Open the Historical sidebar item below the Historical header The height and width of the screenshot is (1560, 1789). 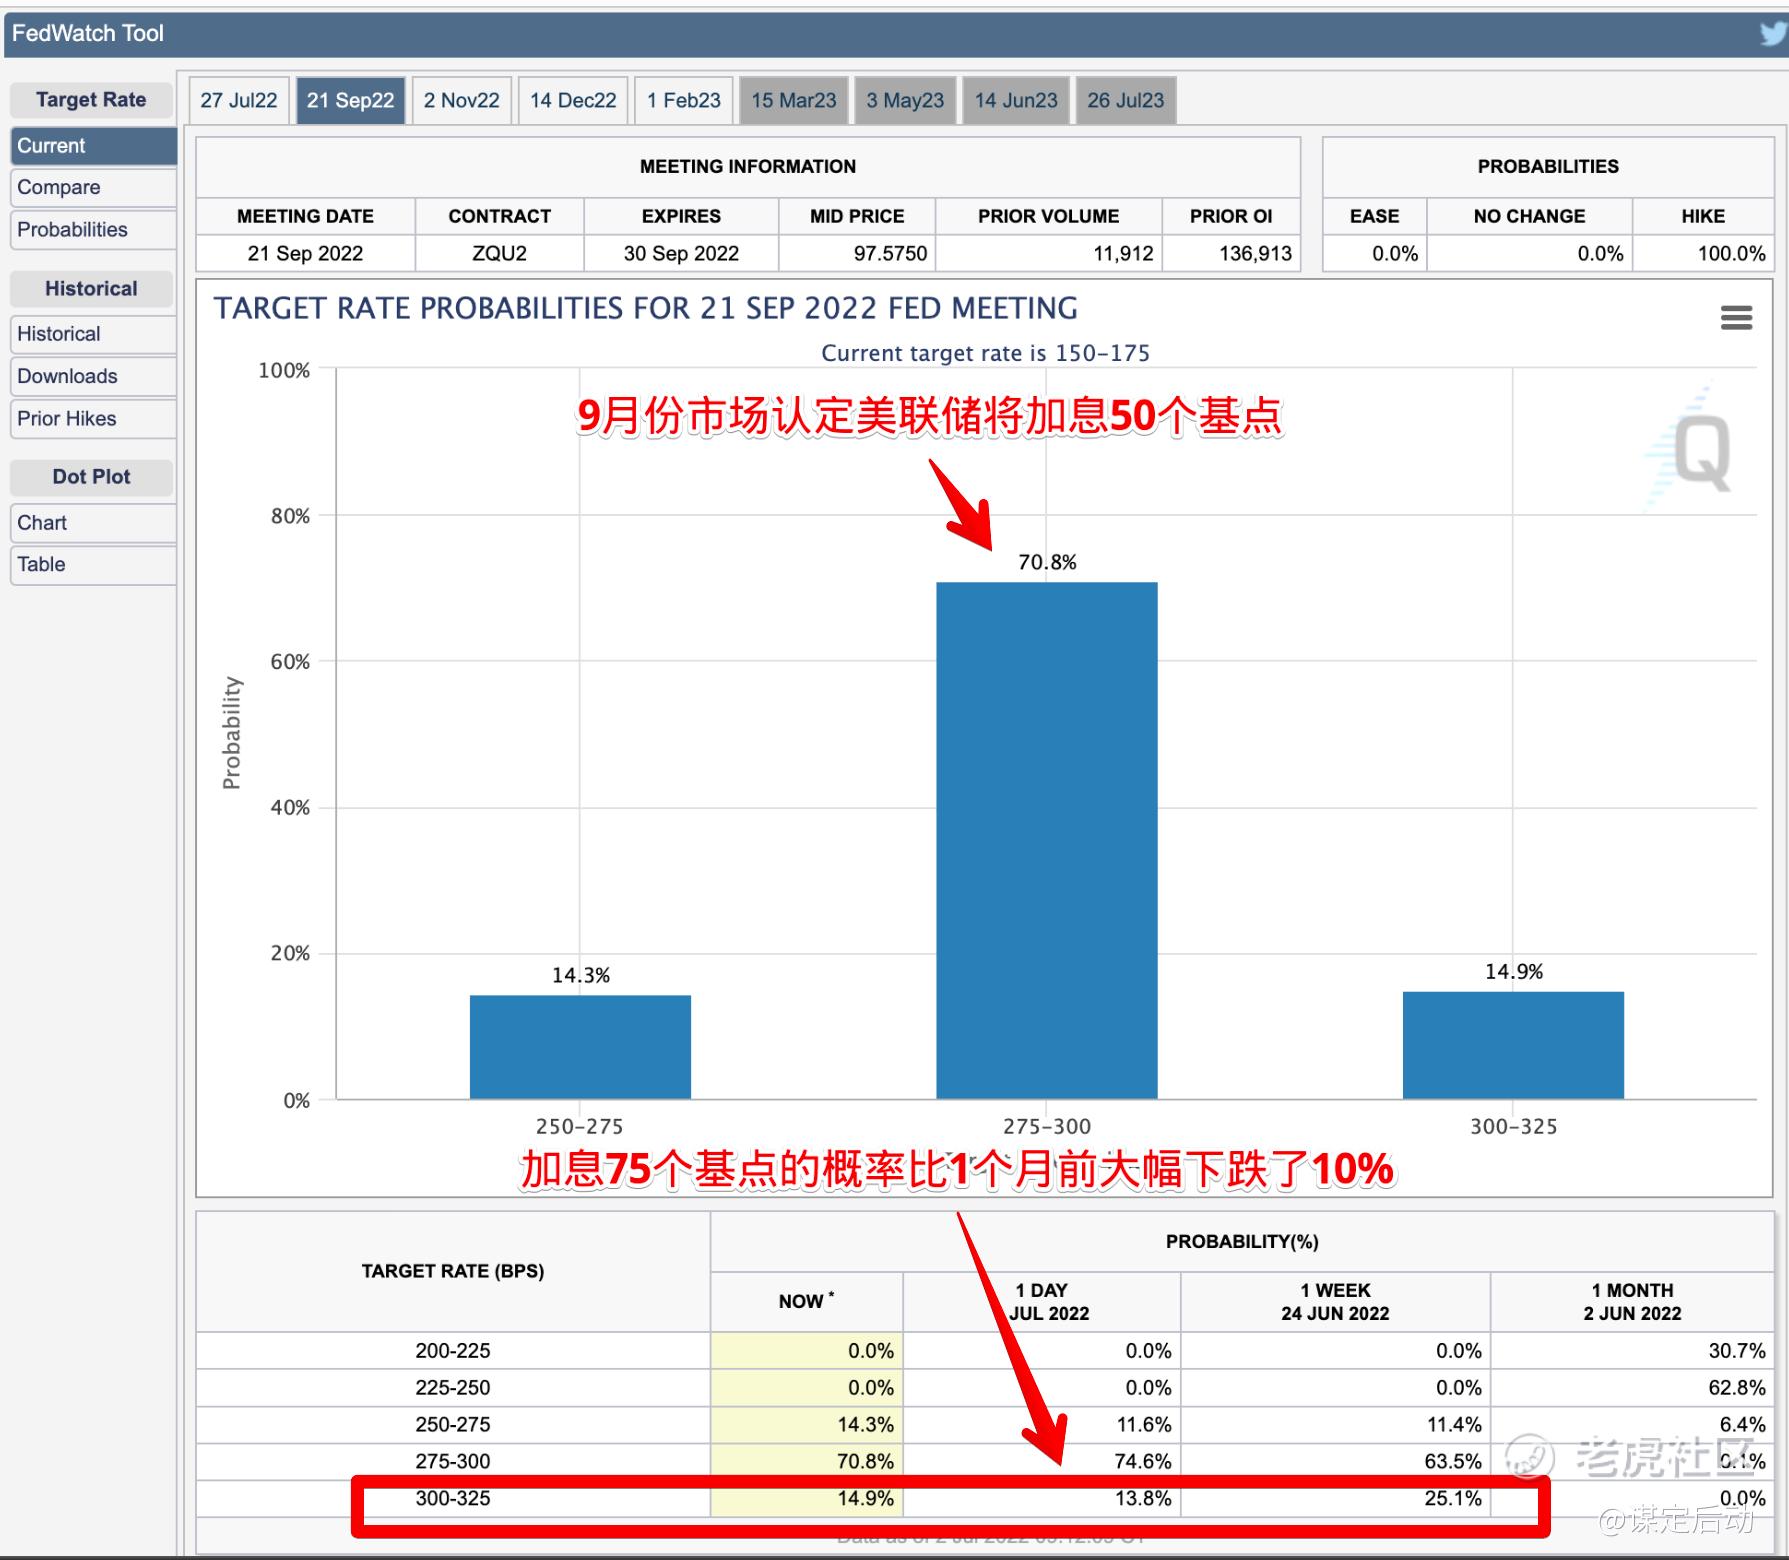[x=93, y=334]
